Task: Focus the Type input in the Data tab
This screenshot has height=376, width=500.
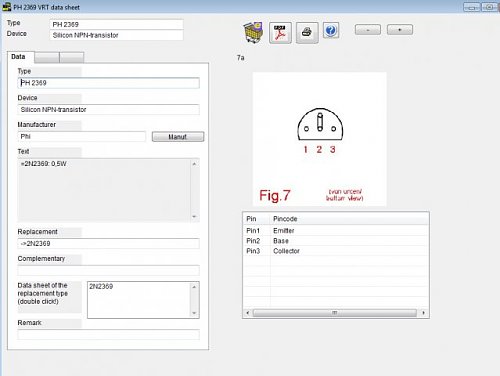Action: [x=108, y=83]
